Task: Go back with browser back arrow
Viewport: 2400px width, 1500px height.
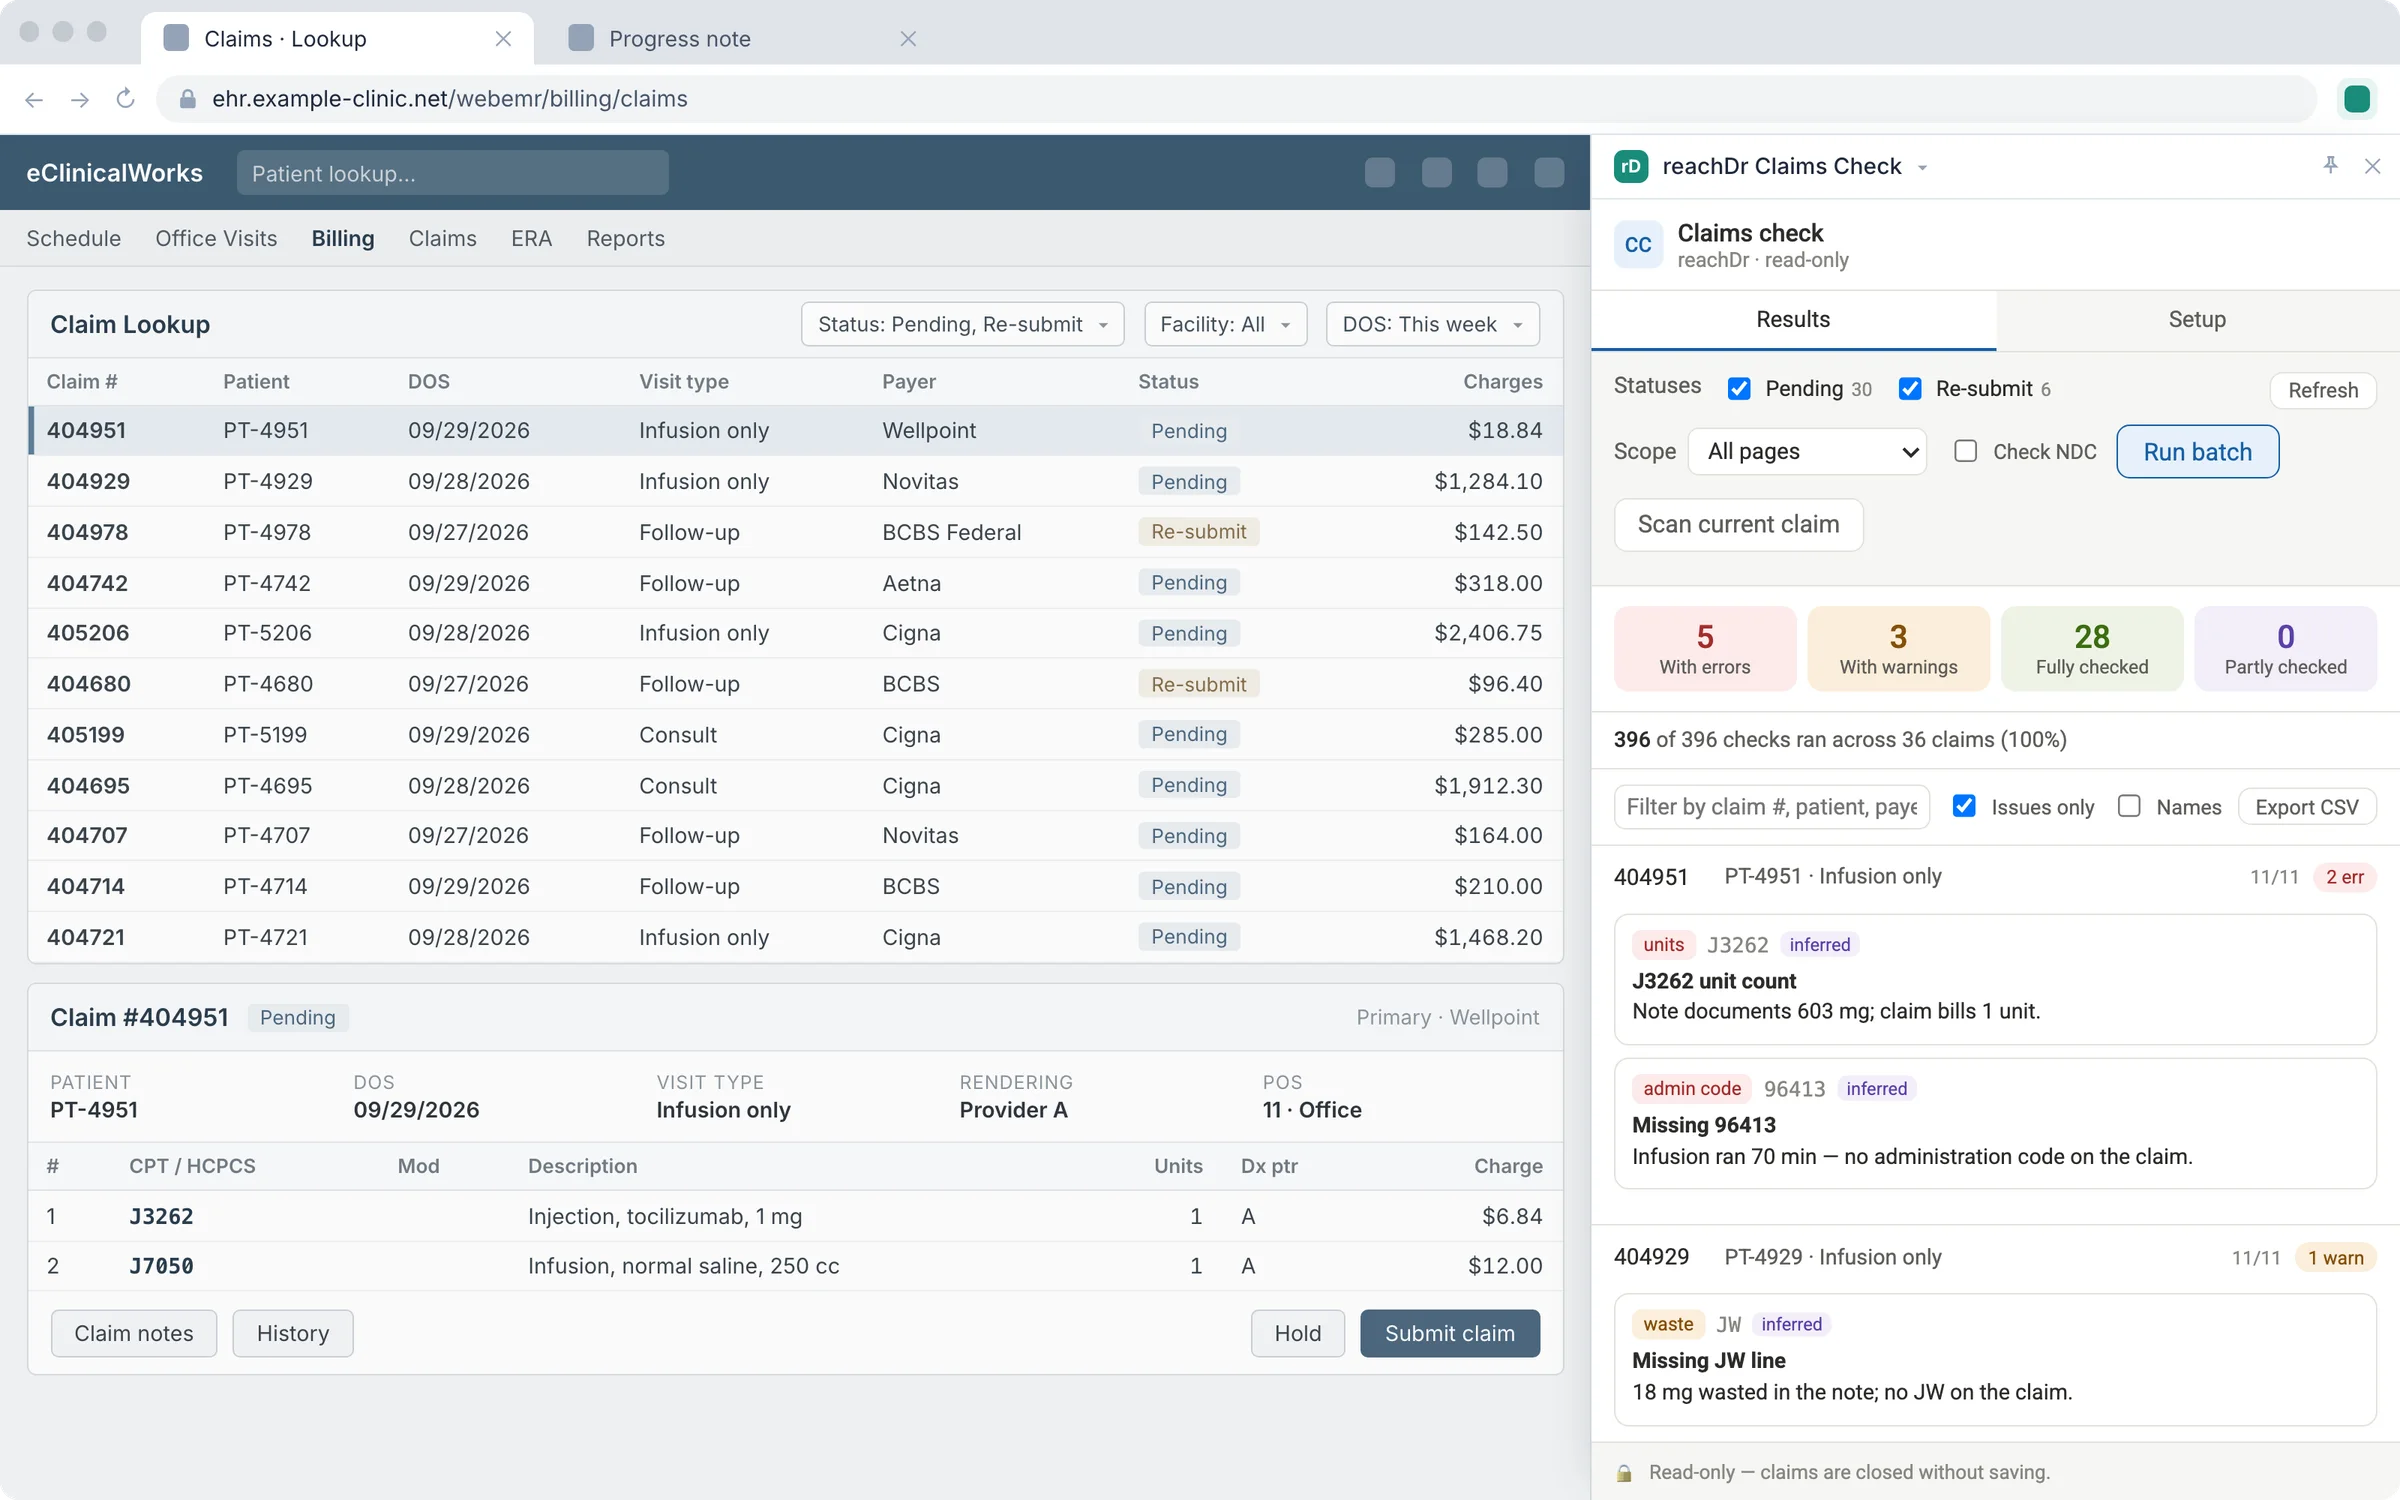Action: (34, 99)
